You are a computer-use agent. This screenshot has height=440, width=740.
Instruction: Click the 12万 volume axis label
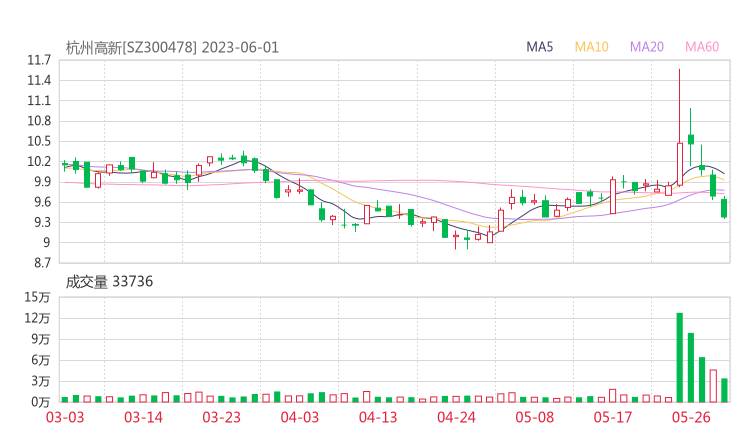coord(37,319)
